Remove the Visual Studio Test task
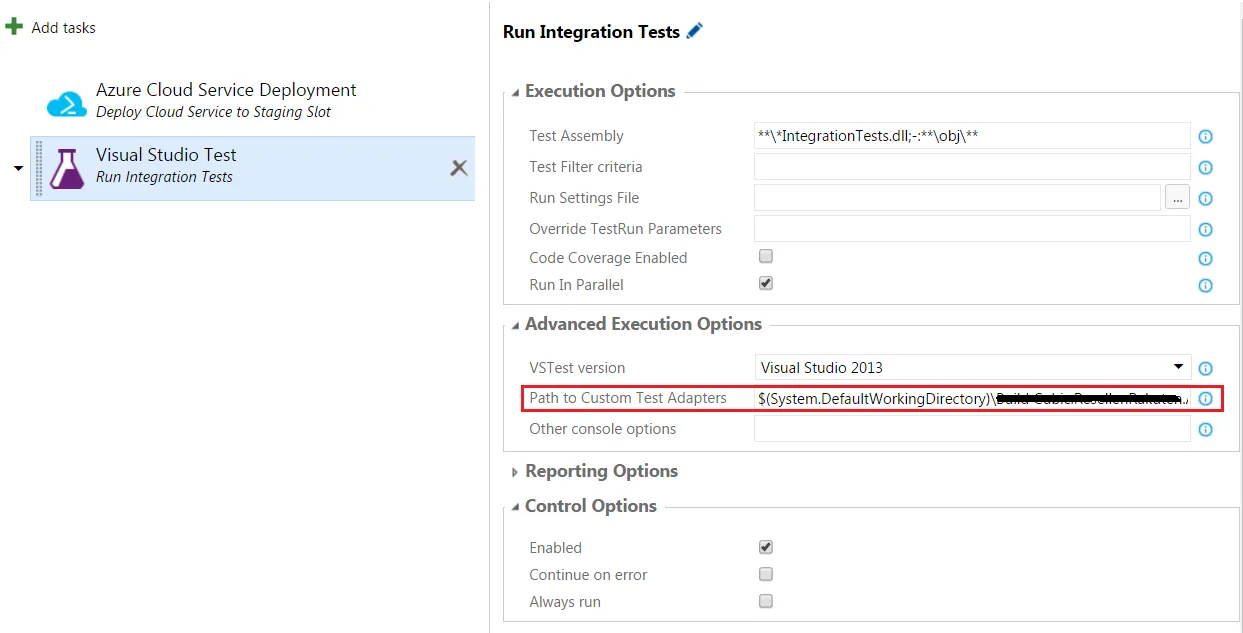 459,168
